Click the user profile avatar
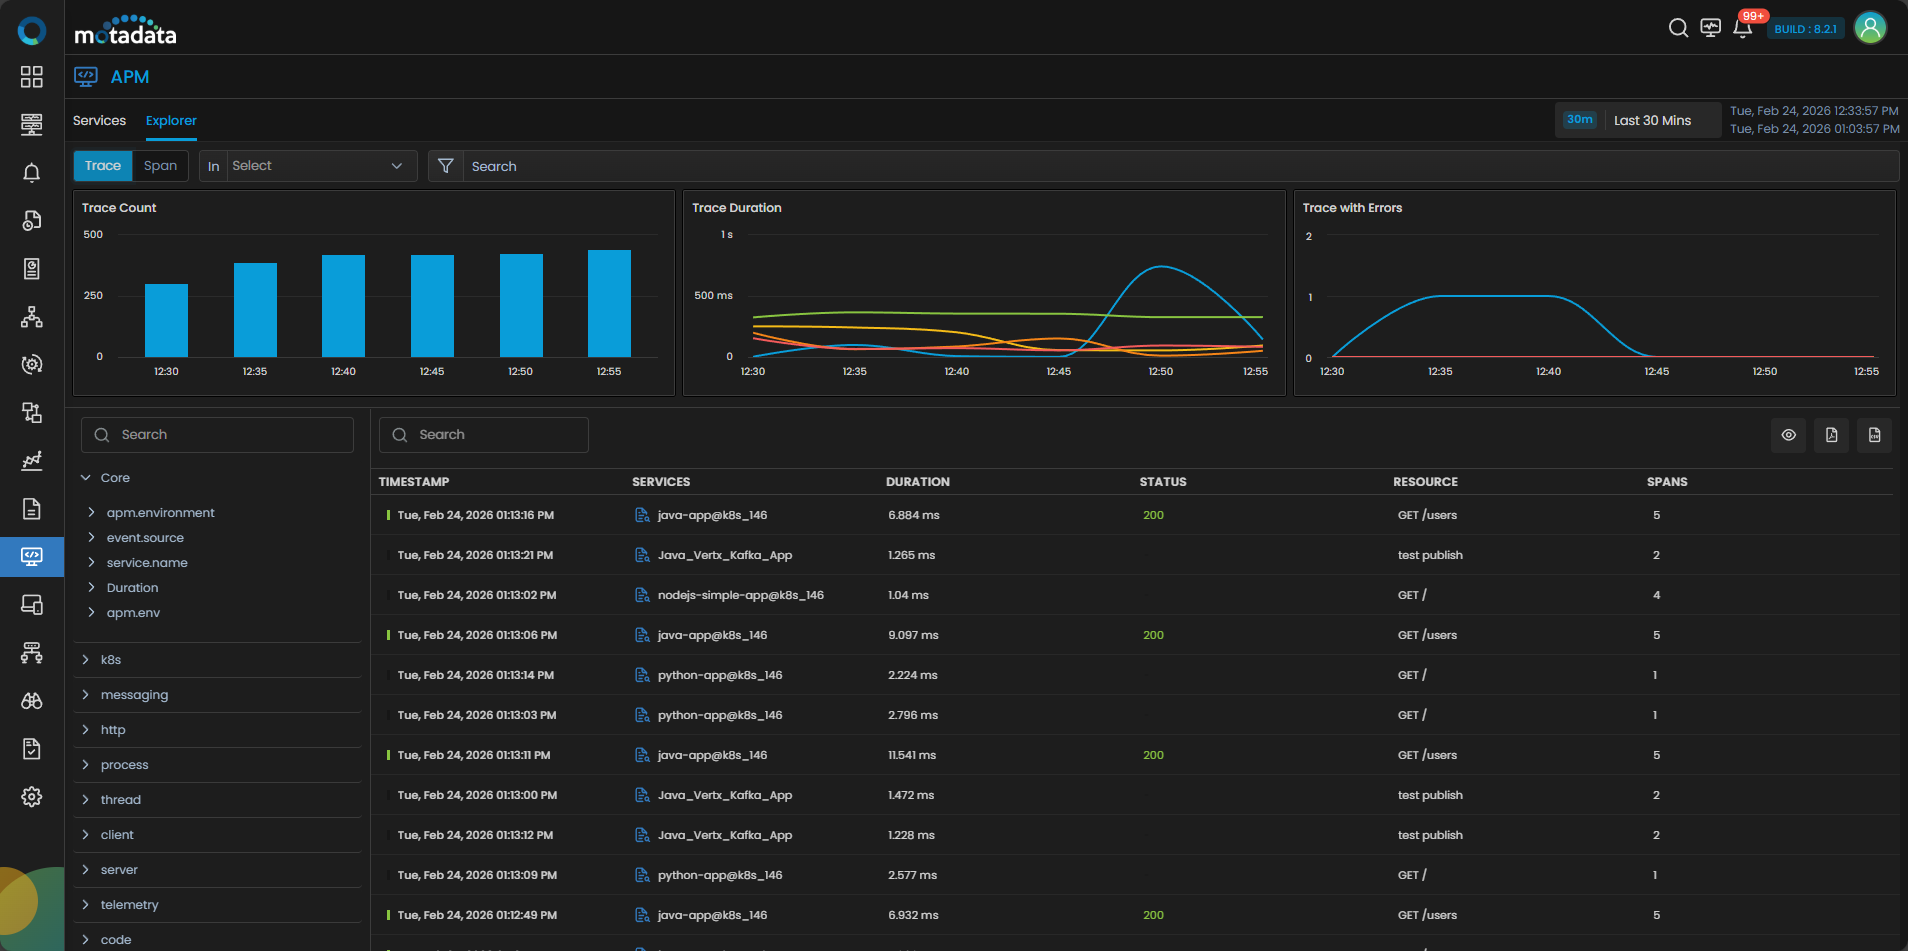Screen dimensions: 1908x951 point(1870,28)
